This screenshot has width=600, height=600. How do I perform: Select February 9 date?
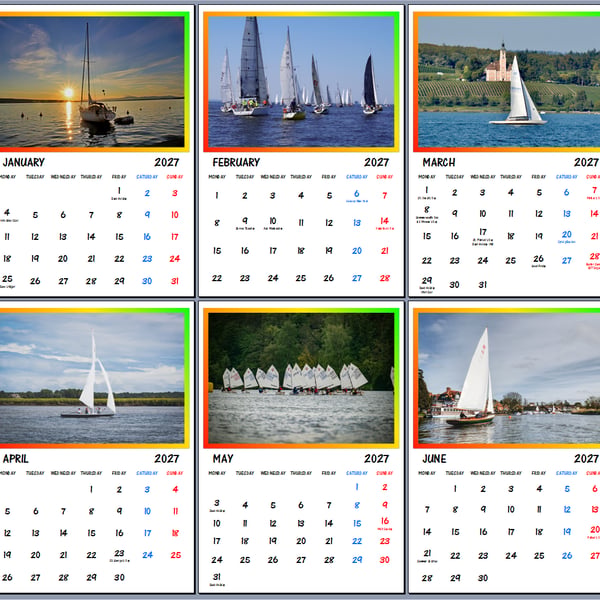pyautogui.click(x=245, y=223)
